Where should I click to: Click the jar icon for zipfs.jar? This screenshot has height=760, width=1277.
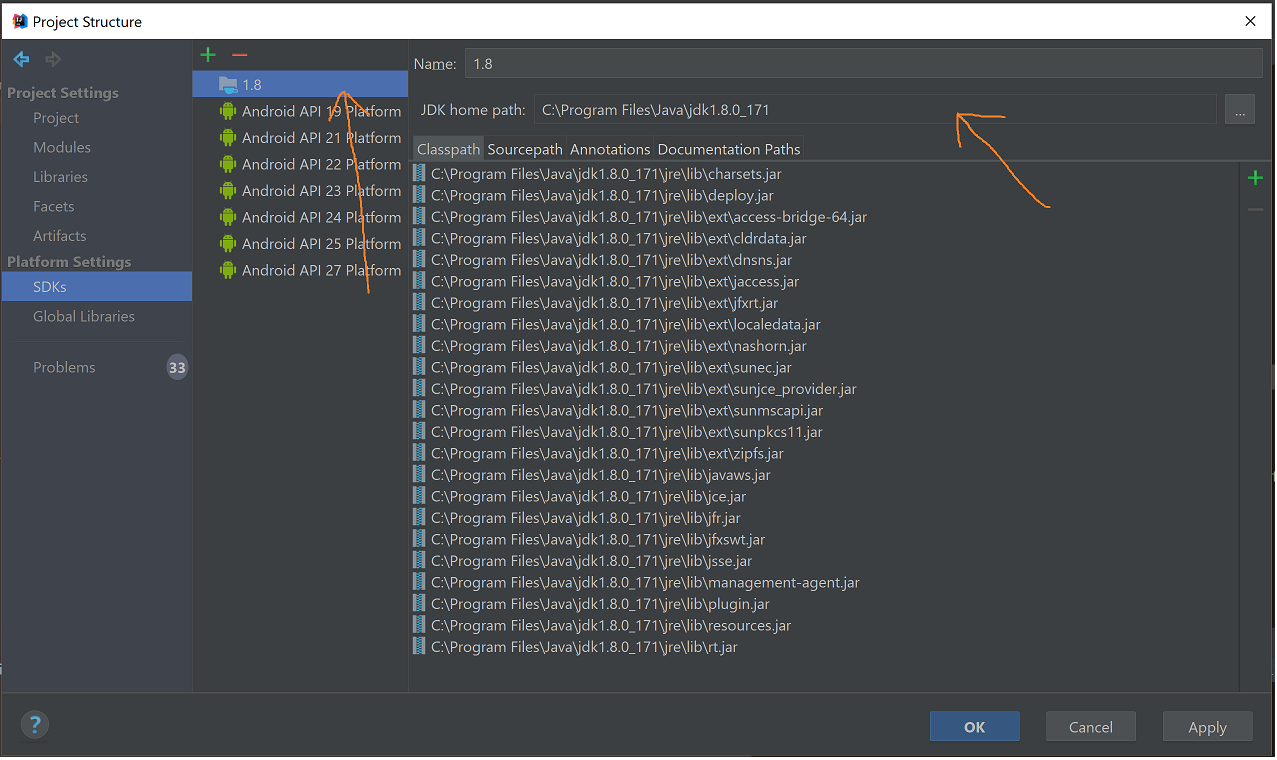[x=419, y=454]
